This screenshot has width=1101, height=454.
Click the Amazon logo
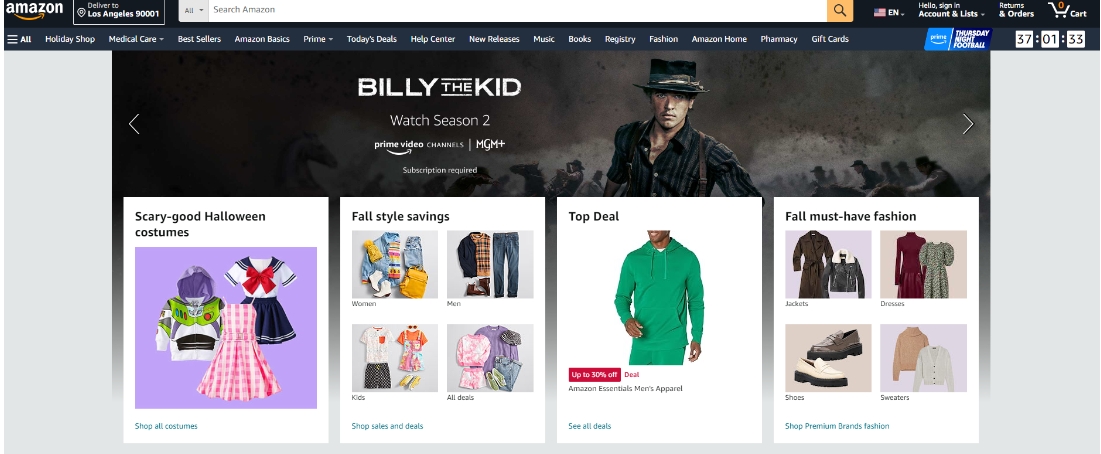34,12
